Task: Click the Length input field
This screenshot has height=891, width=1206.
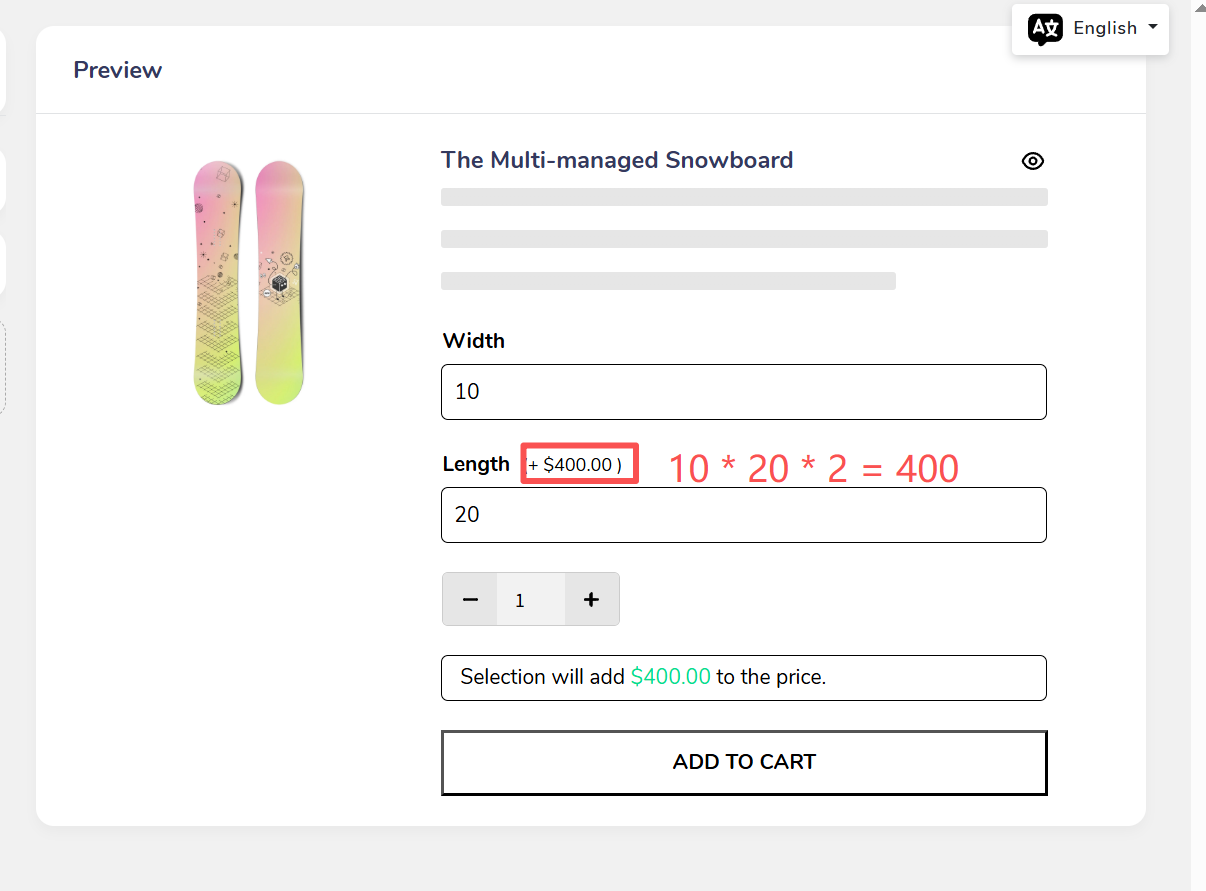Action: point(743,515)
